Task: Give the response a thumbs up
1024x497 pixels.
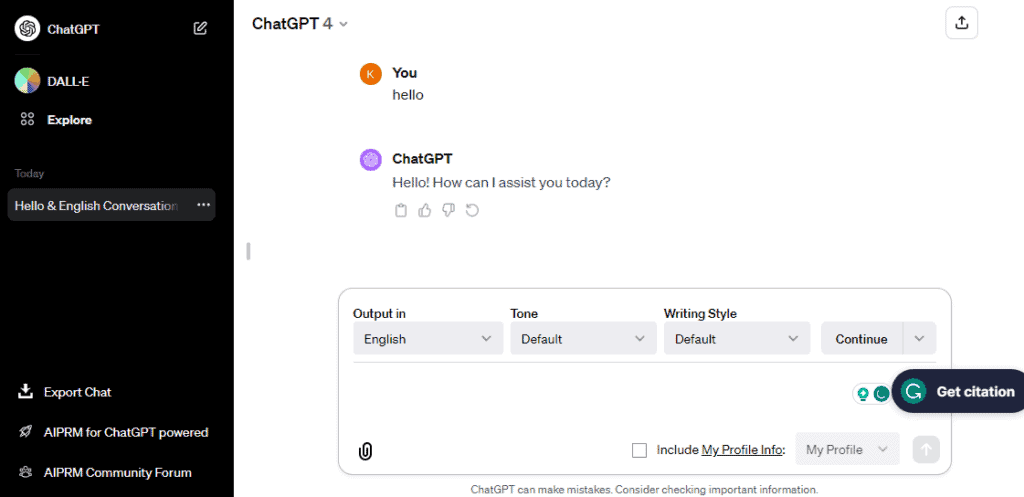Action: coord(425,210)
